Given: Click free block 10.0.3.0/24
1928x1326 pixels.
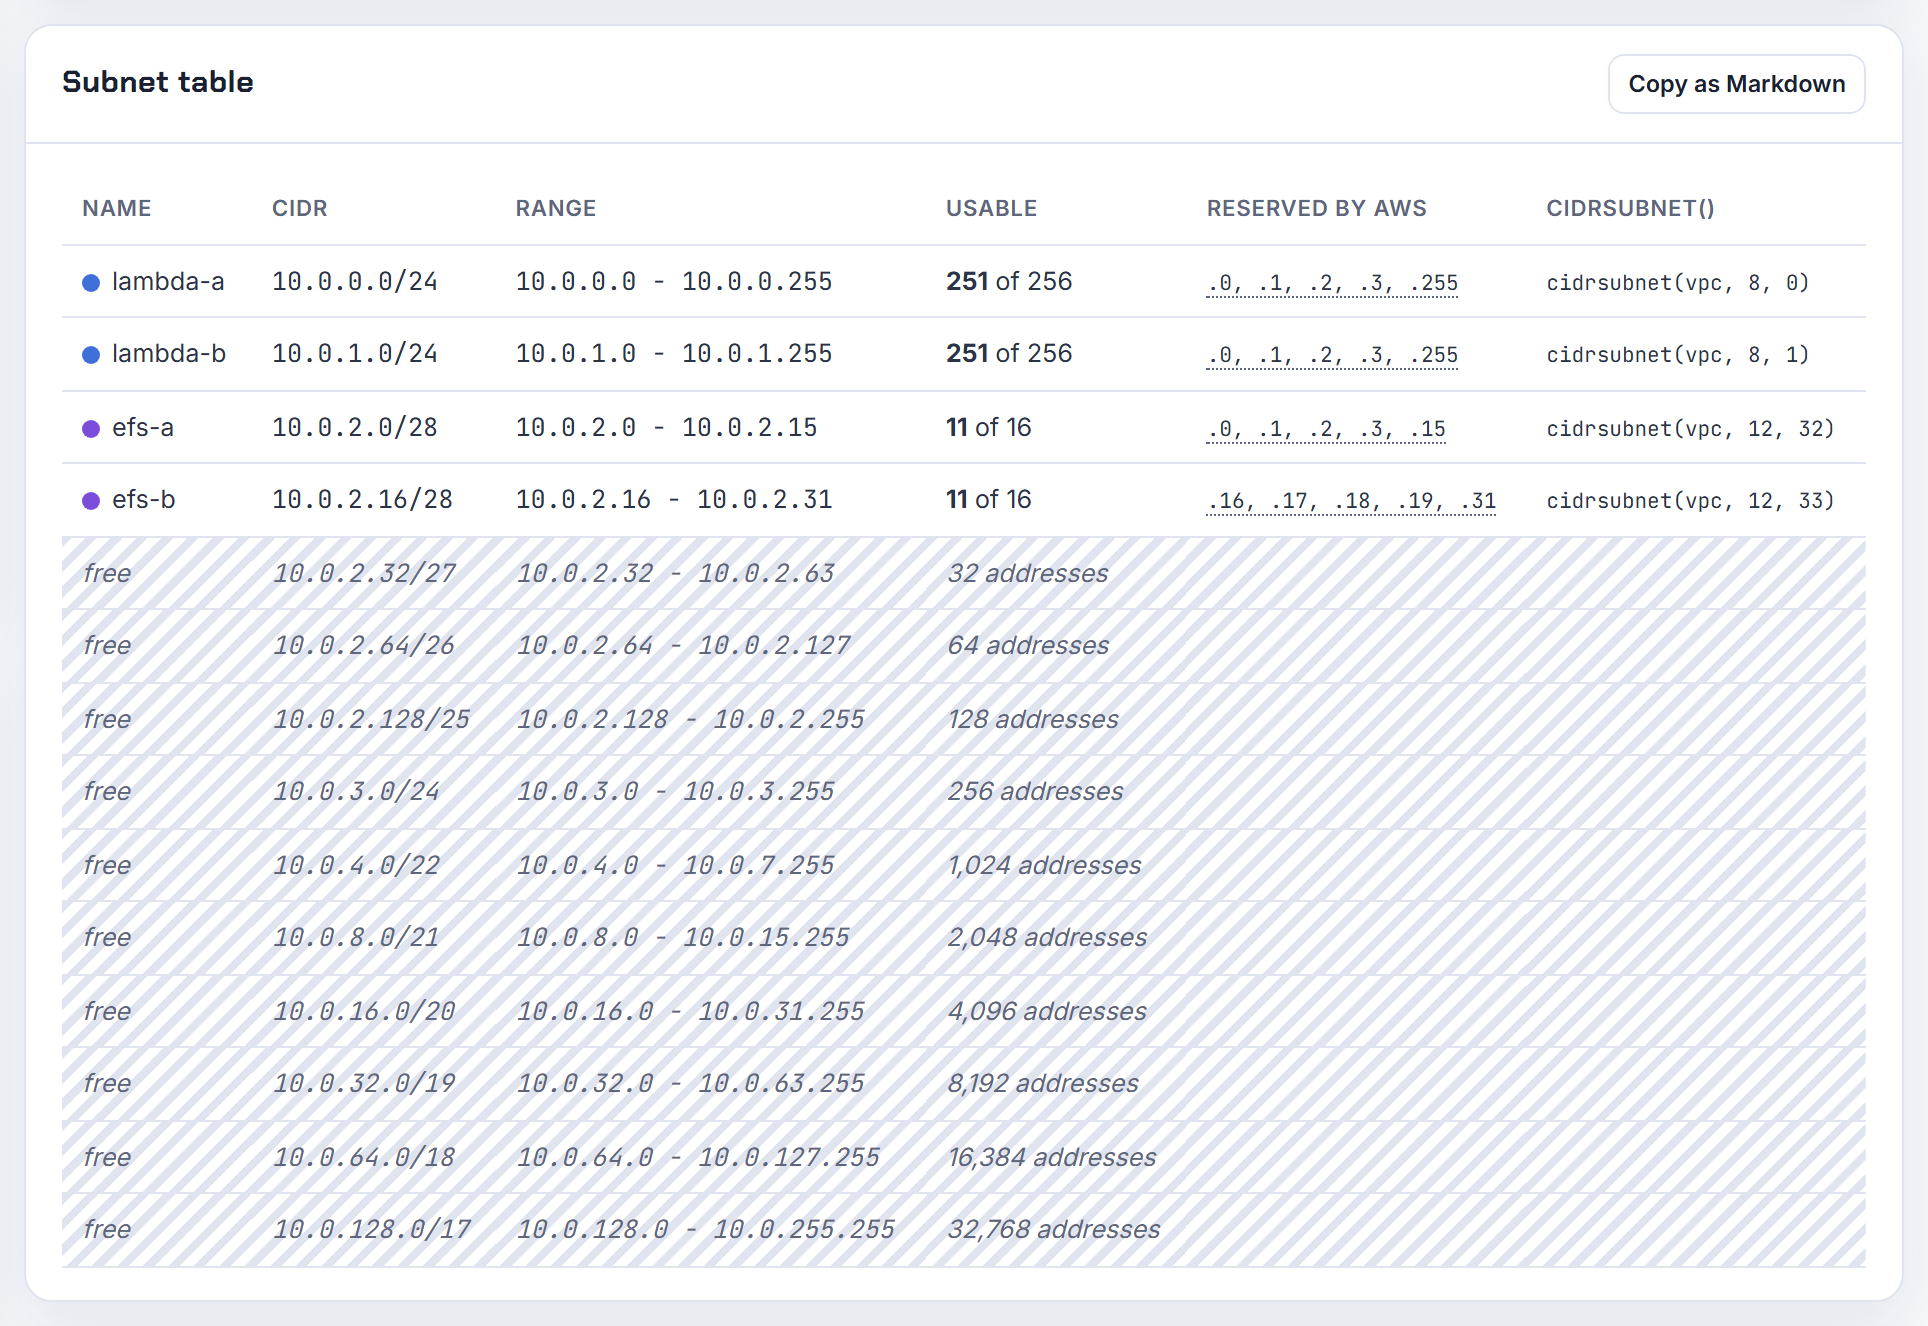Looking at the screenshot, I should (x=964, y=792).
